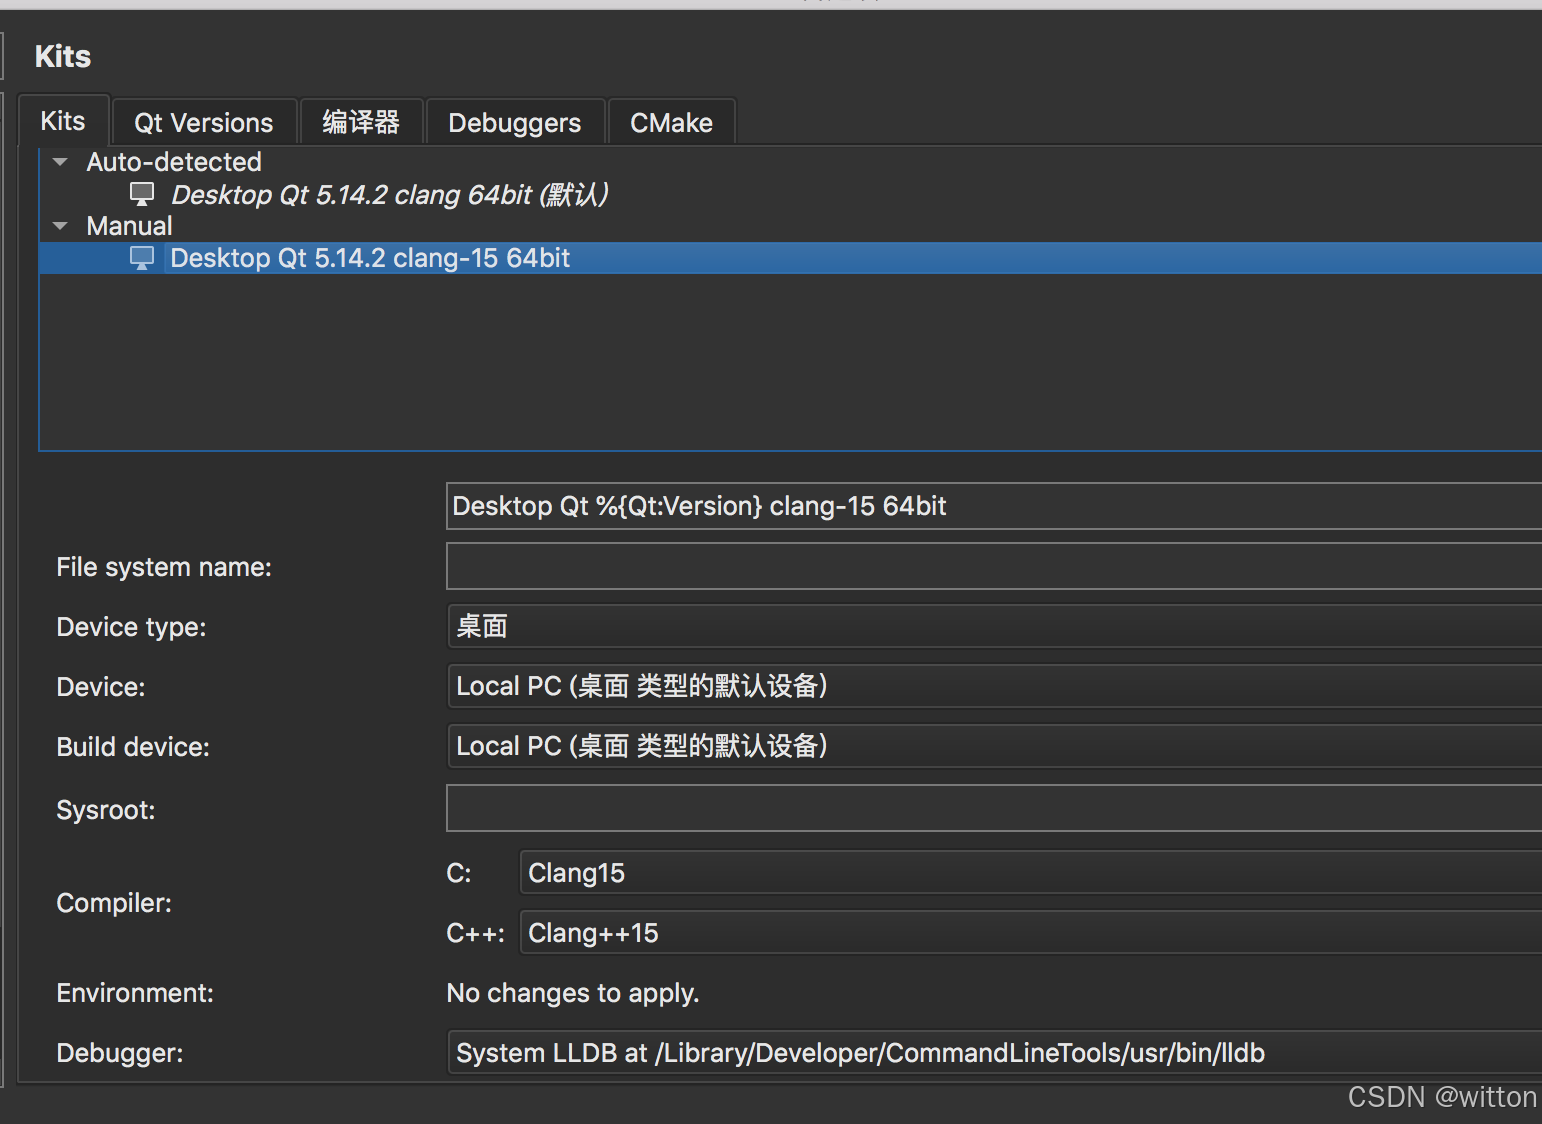Open the Device dropdown showing Local PC
Screen dimensions: 1542x1124
pyautogui.click(x=990, y=687)
